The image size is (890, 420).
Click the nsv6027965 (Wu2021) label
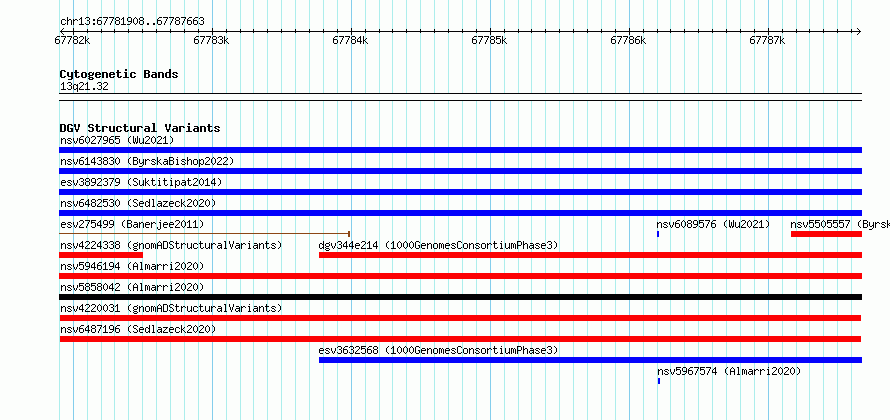[117, 140]
